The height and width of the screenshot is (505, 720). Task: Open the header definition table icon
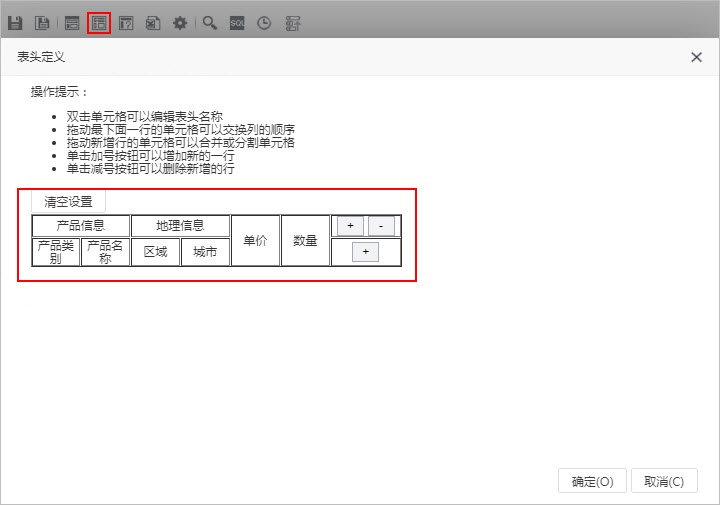point(99,23)
